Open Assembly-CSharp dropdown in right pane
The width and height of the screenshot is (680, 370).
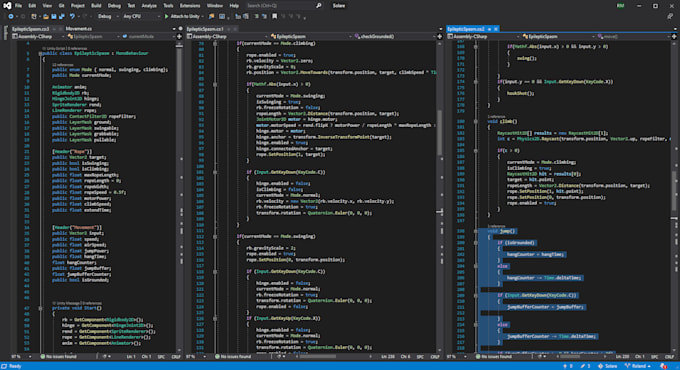coord(483,36)
